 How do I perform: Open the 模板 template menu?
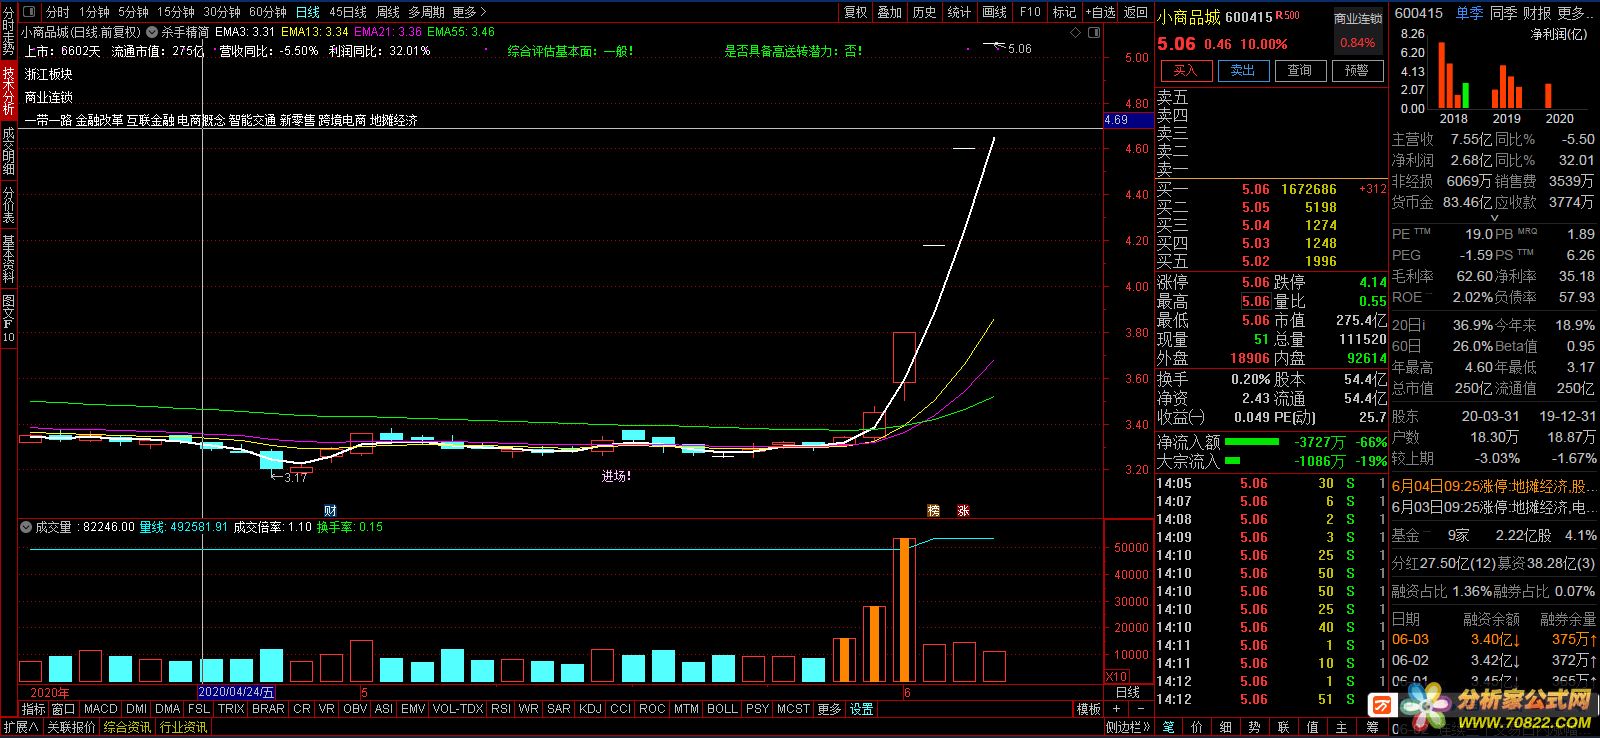(x=1088, y=709)
